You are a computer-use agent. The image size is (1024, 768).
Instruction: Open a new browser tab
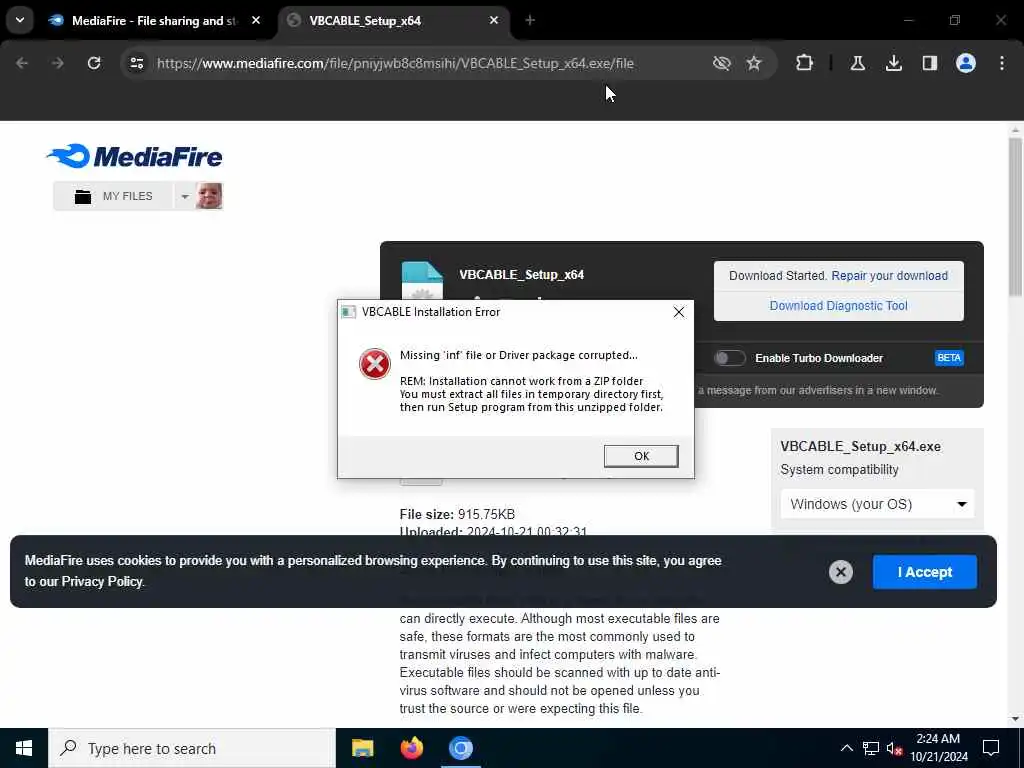pyautogui.click(x=530, y=21)
